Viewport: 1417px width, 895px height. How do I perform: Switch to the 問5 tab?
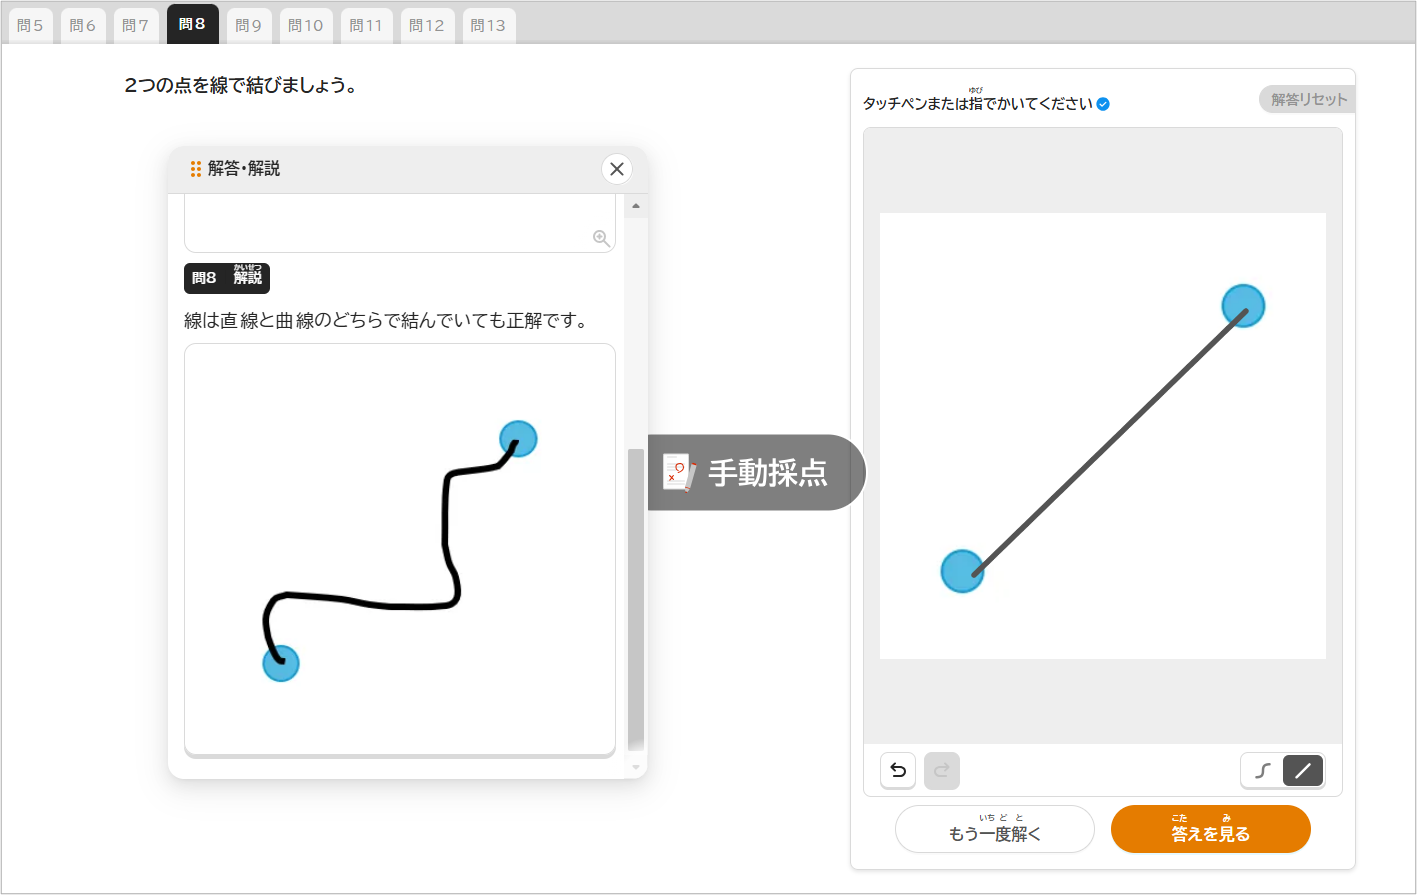31,25
